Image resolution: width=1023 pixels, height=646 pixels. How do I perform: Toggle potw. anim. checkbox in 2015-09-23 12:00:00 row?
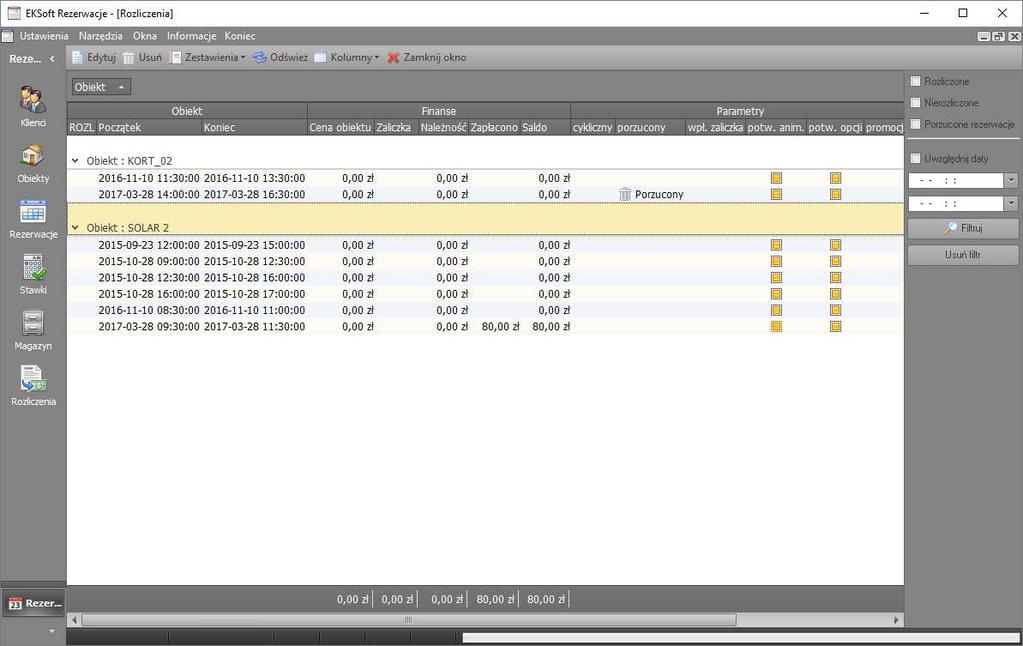776,245
